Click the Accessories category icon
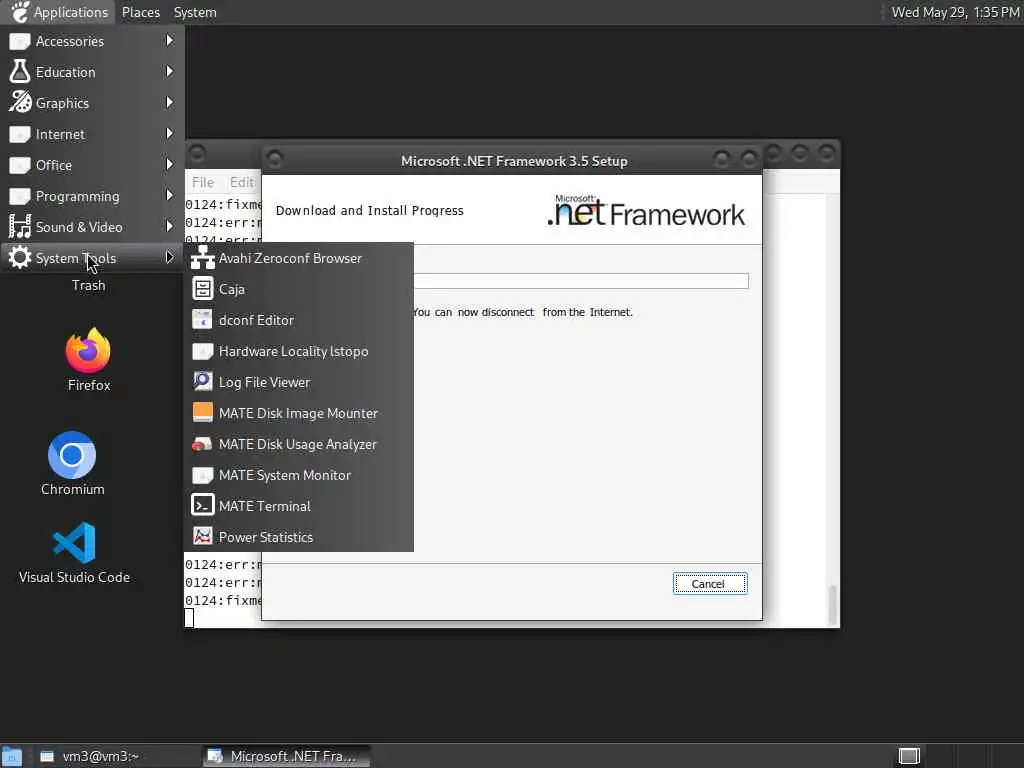Viewport: 1024px width, 768px height. coord(20,41)
